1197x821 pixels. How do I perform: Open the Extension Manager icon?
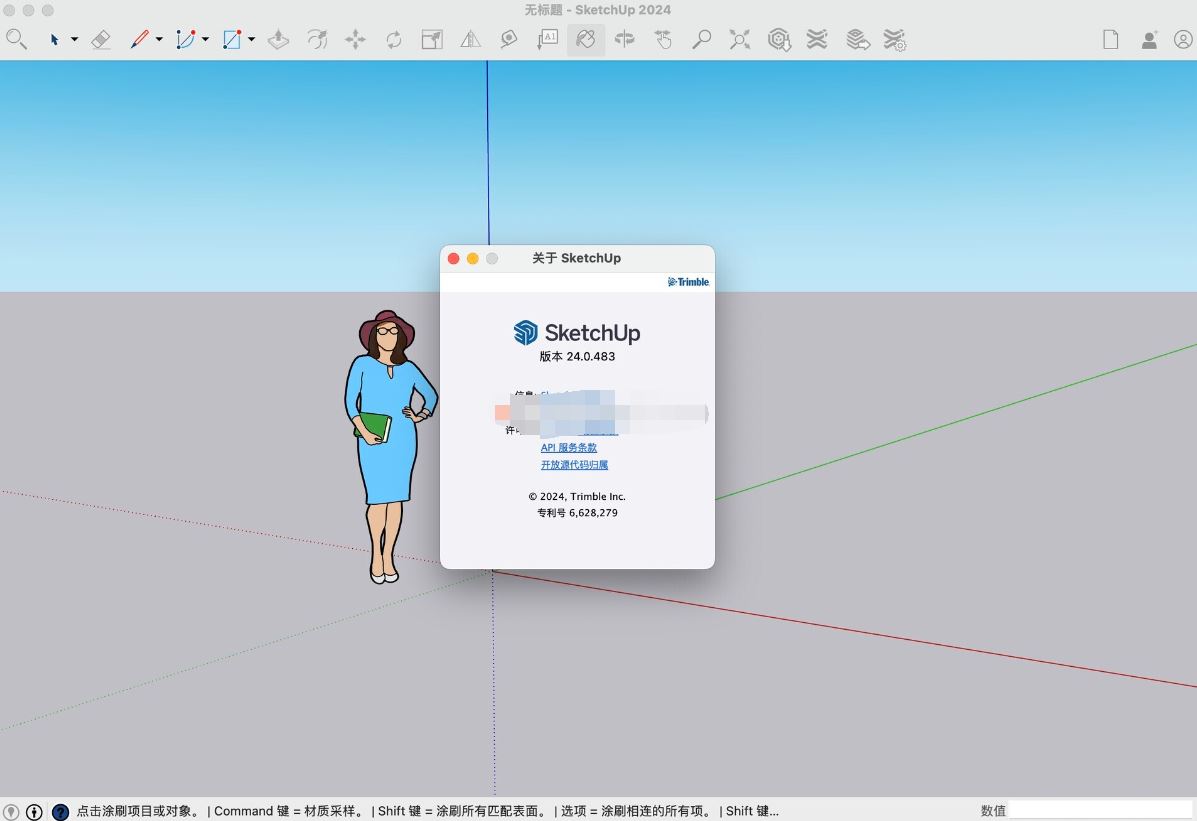coord(894,39)
